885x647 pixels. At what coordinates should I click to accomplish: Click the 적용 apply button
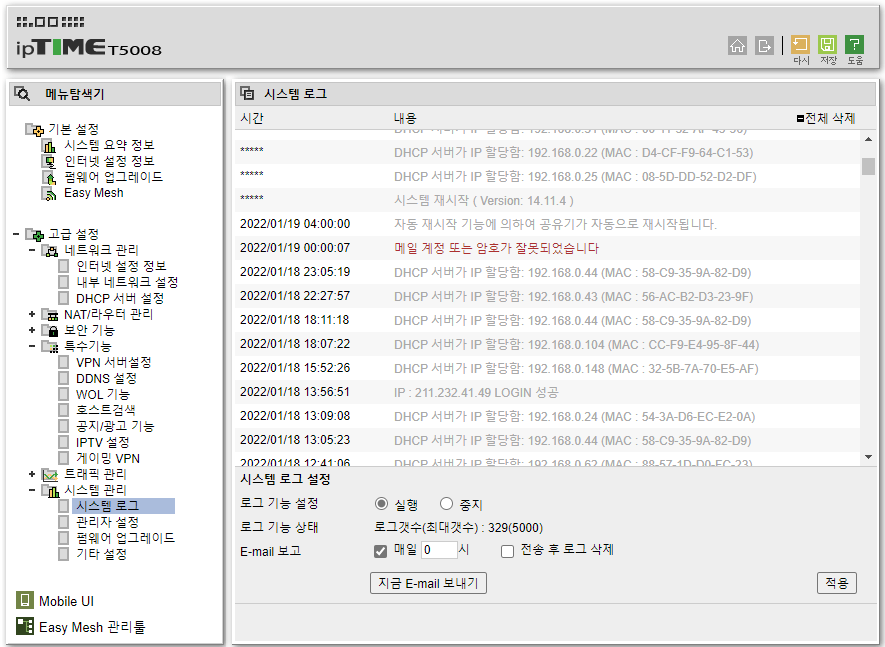point(836,583)
